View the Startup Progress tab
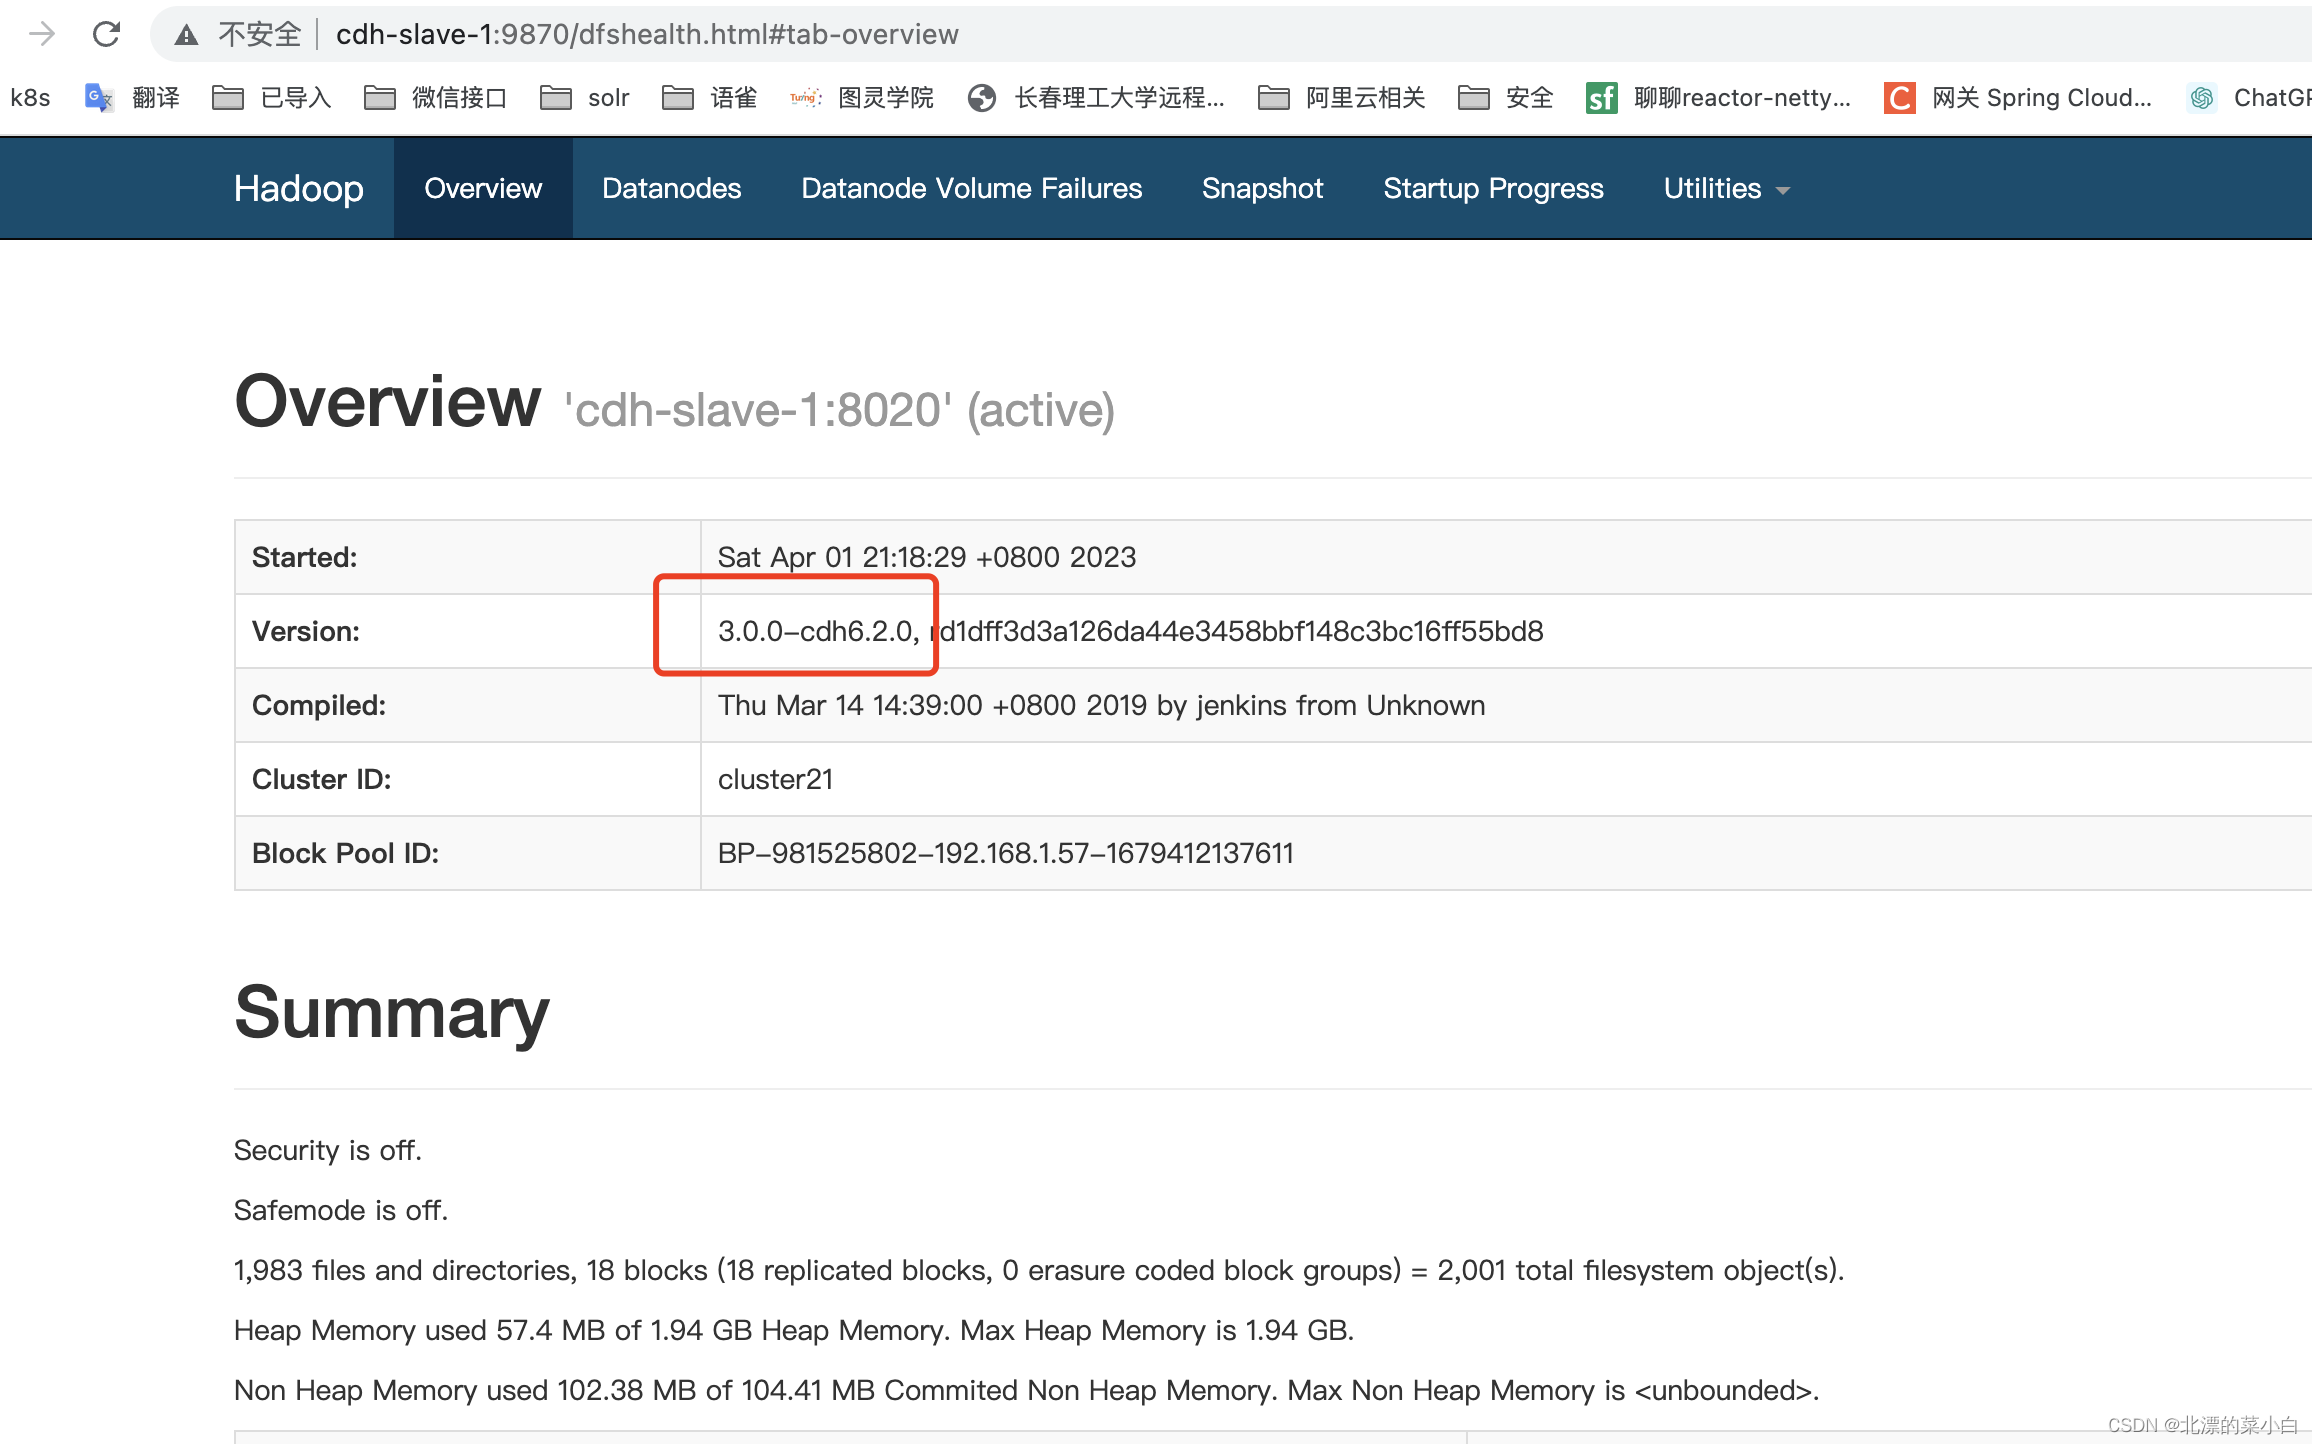Viewport: 2312px width, 1444px height. (1493, 188)
